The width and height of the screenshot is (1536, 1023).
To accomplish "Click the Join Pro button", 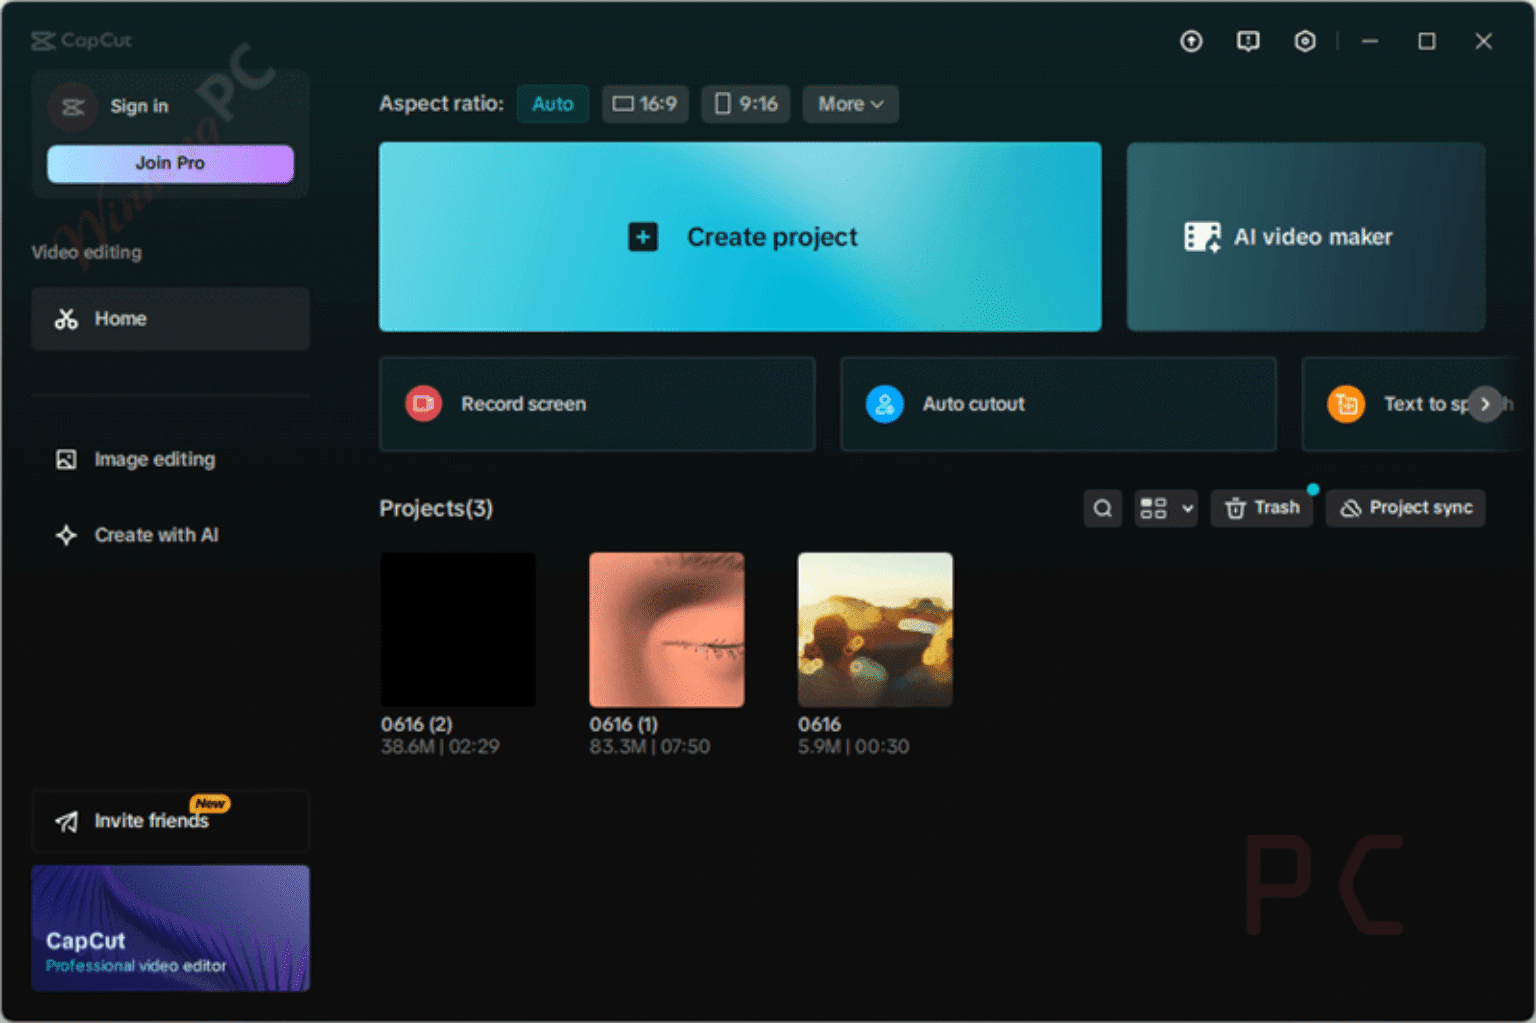I will click(170, 163).
